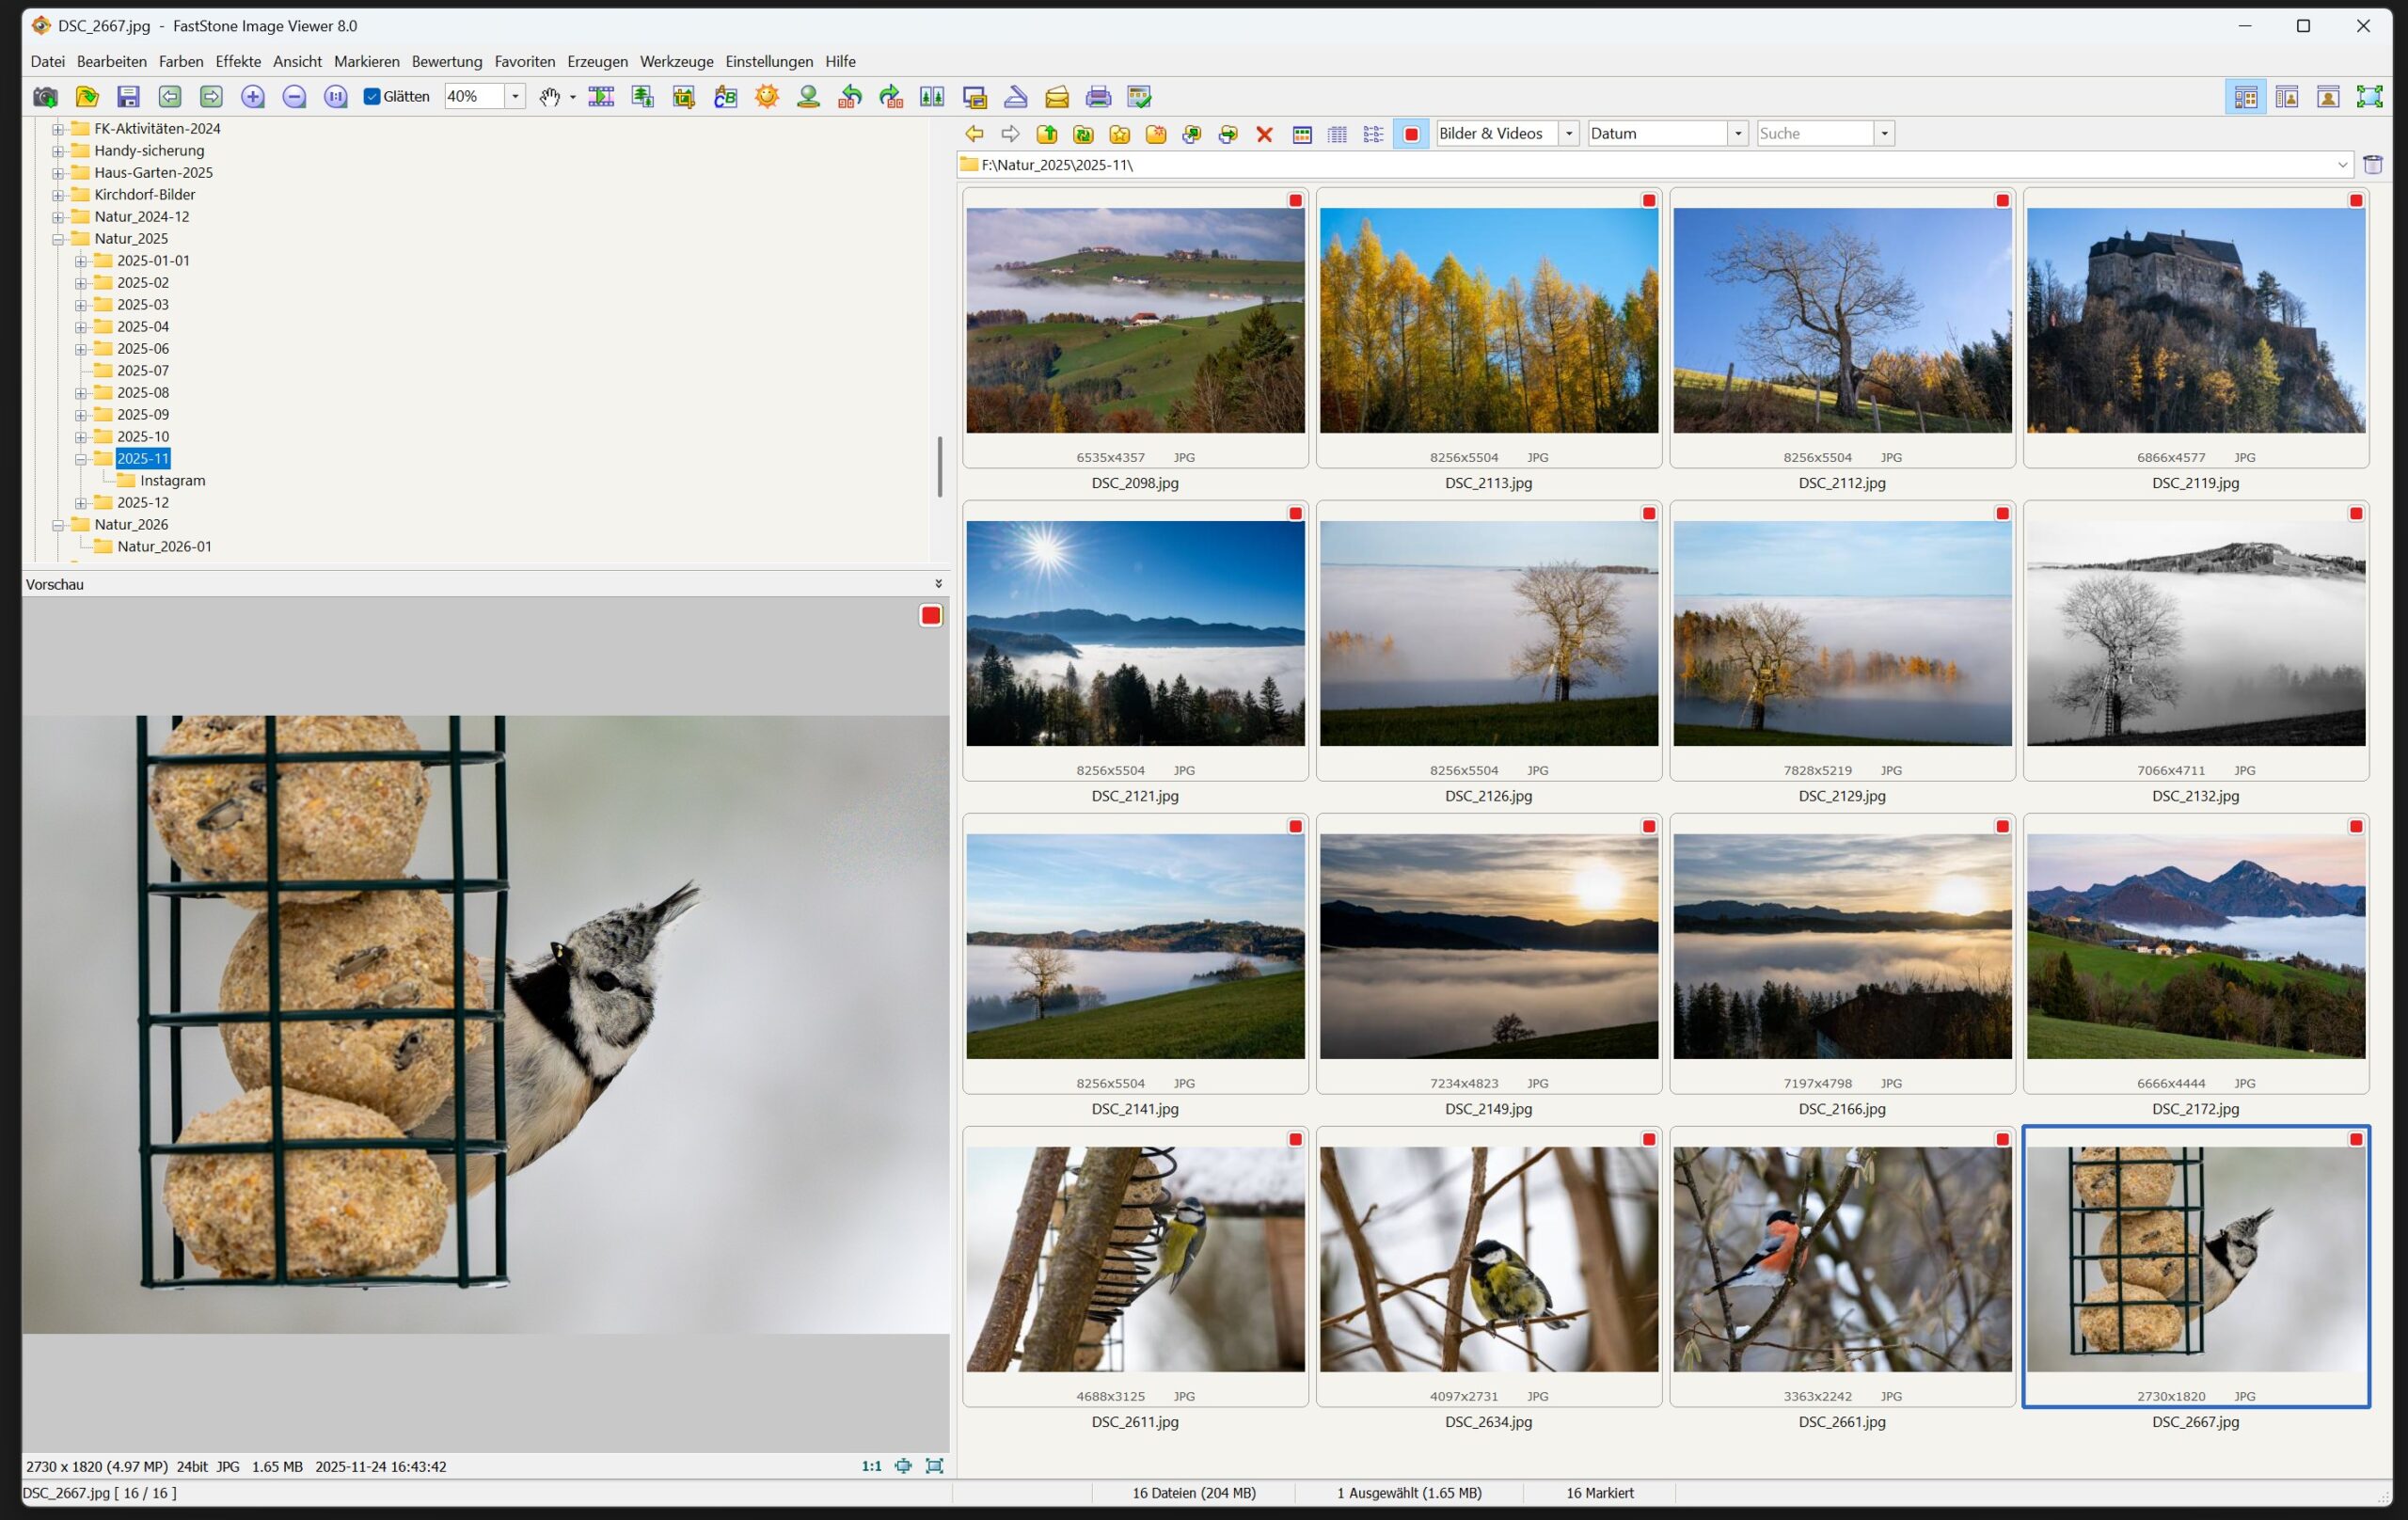Toggle red mark on DSC_2098.jpg thumbnail
The height and width of the screenshot is (1520, 2408).
click(x=1295, y=201)
